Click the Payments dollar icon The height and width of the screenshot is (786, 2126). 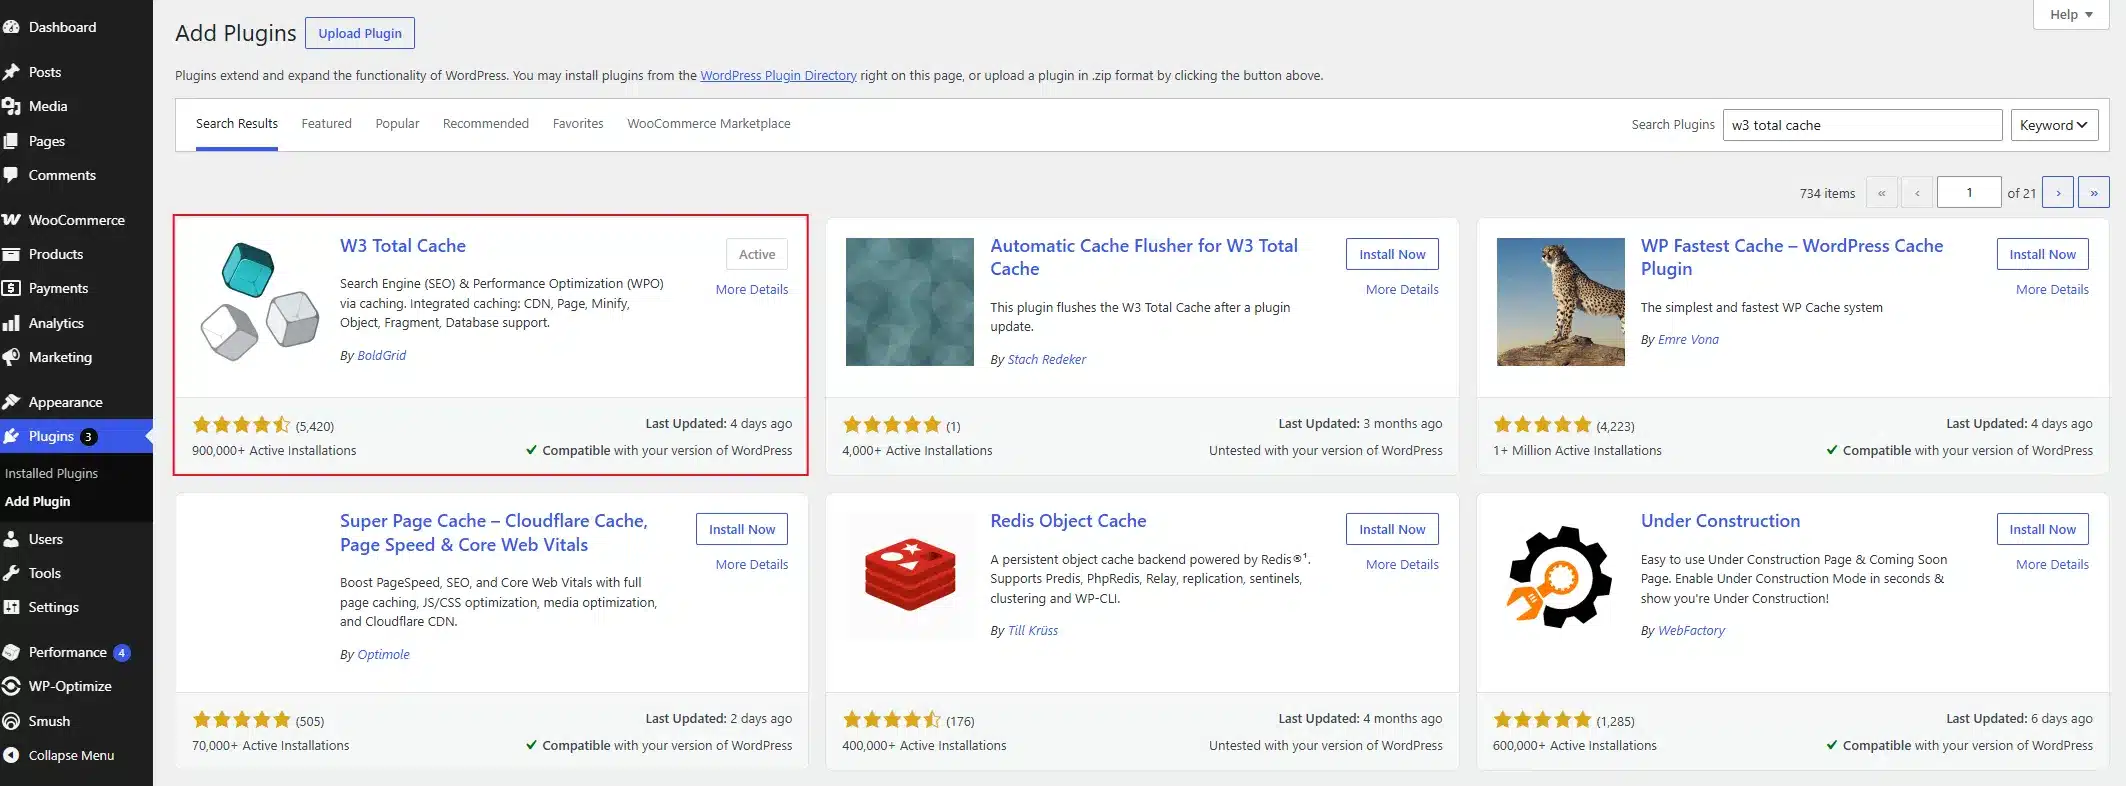tap(11, 288)
